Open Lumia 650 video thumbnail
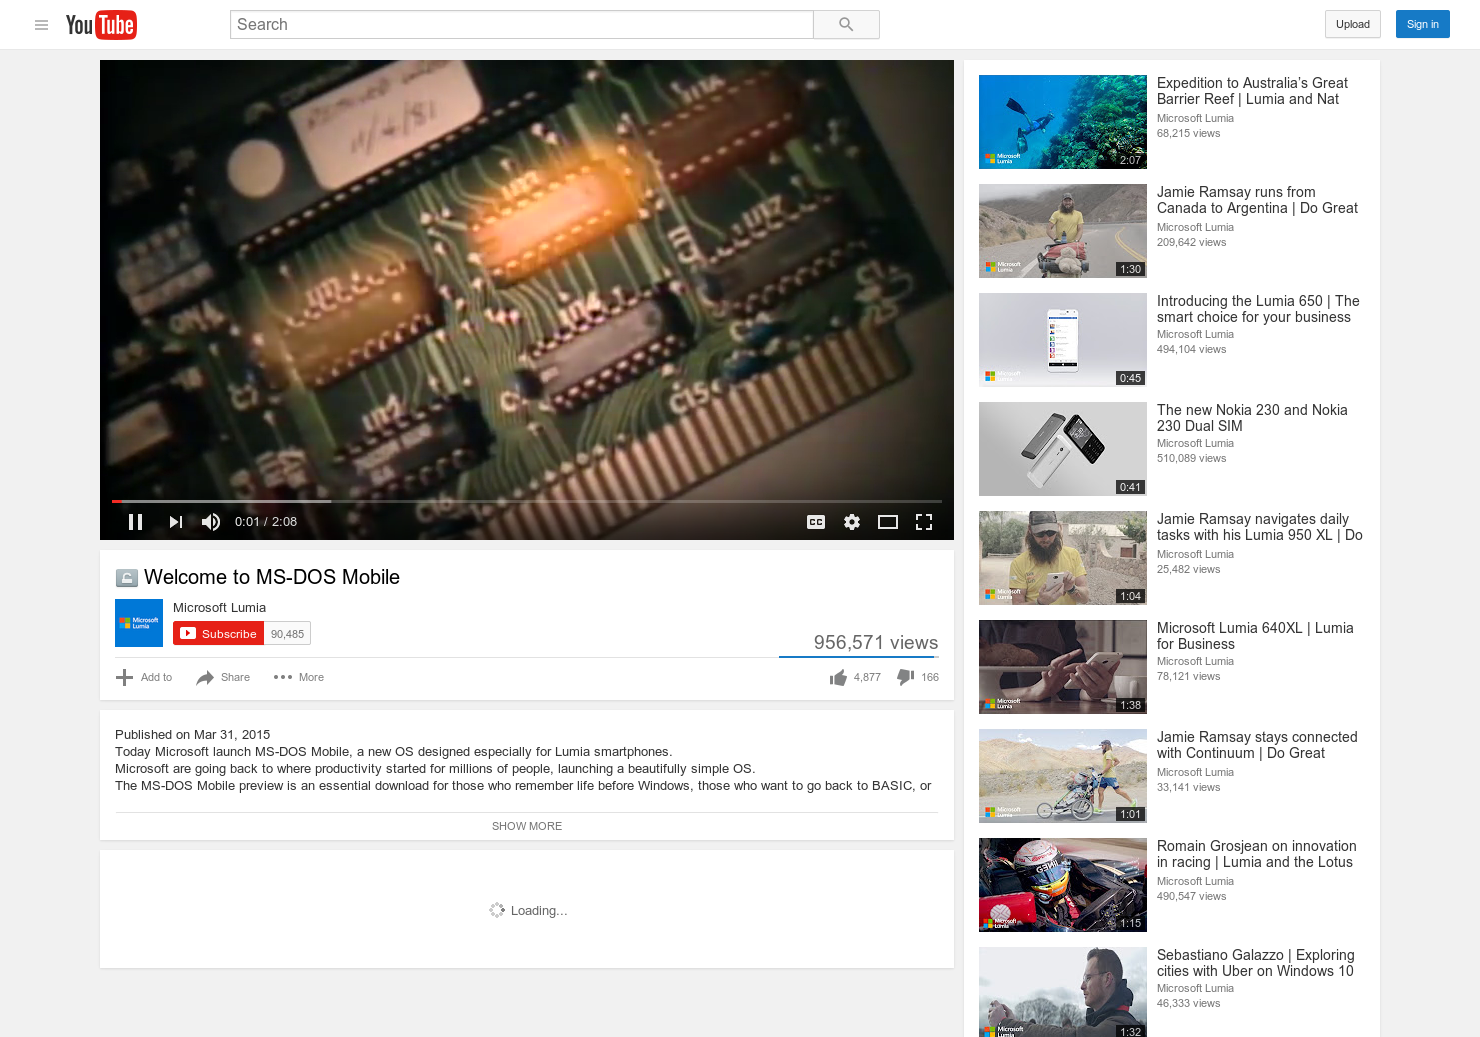The height and width of the screenshot is (1037, 1480). [1063, 340]
